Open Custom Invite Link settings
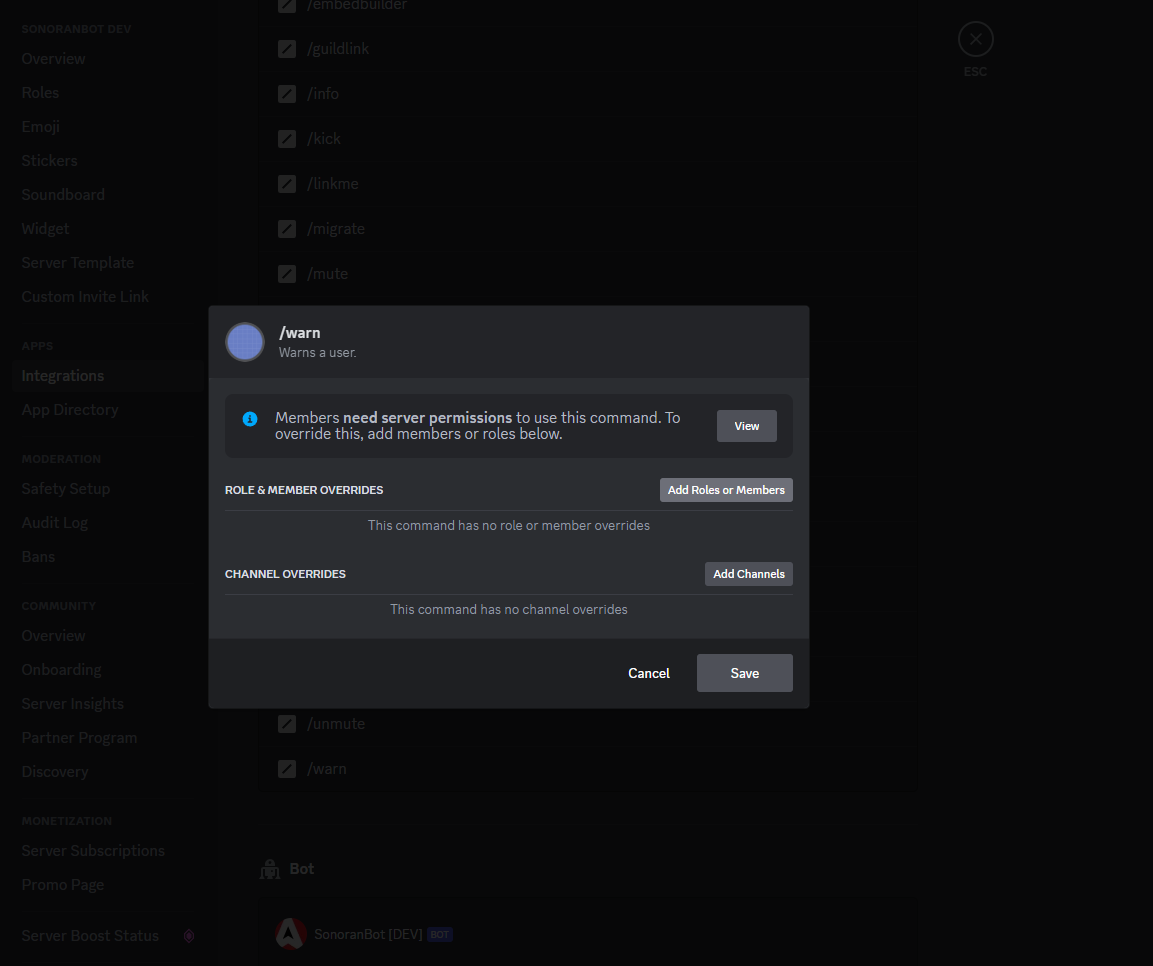The height and width of the screenshot is (966, 1153). [x=107, y=296]
